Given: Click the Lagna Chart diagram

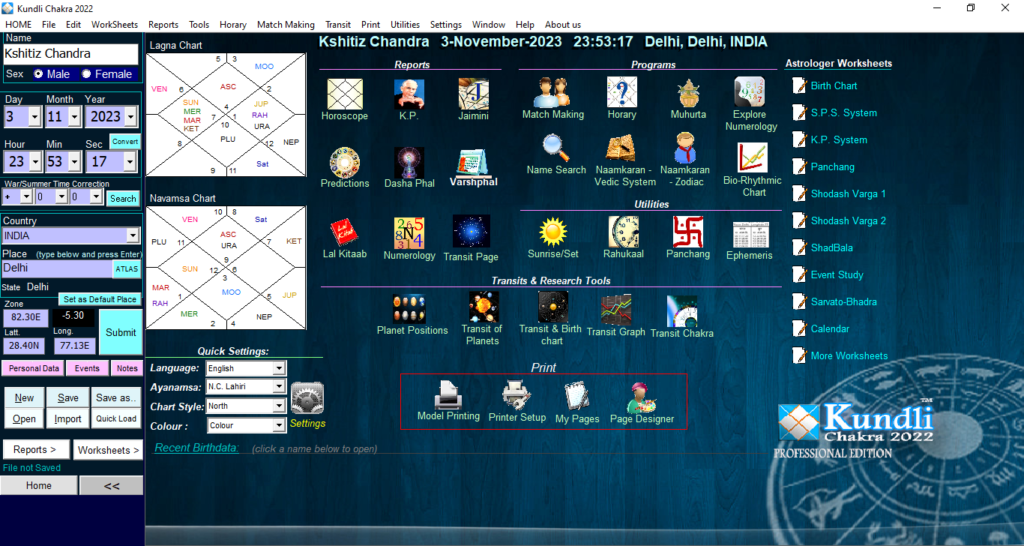Looking at the screenshot, I should coord(226,115).
